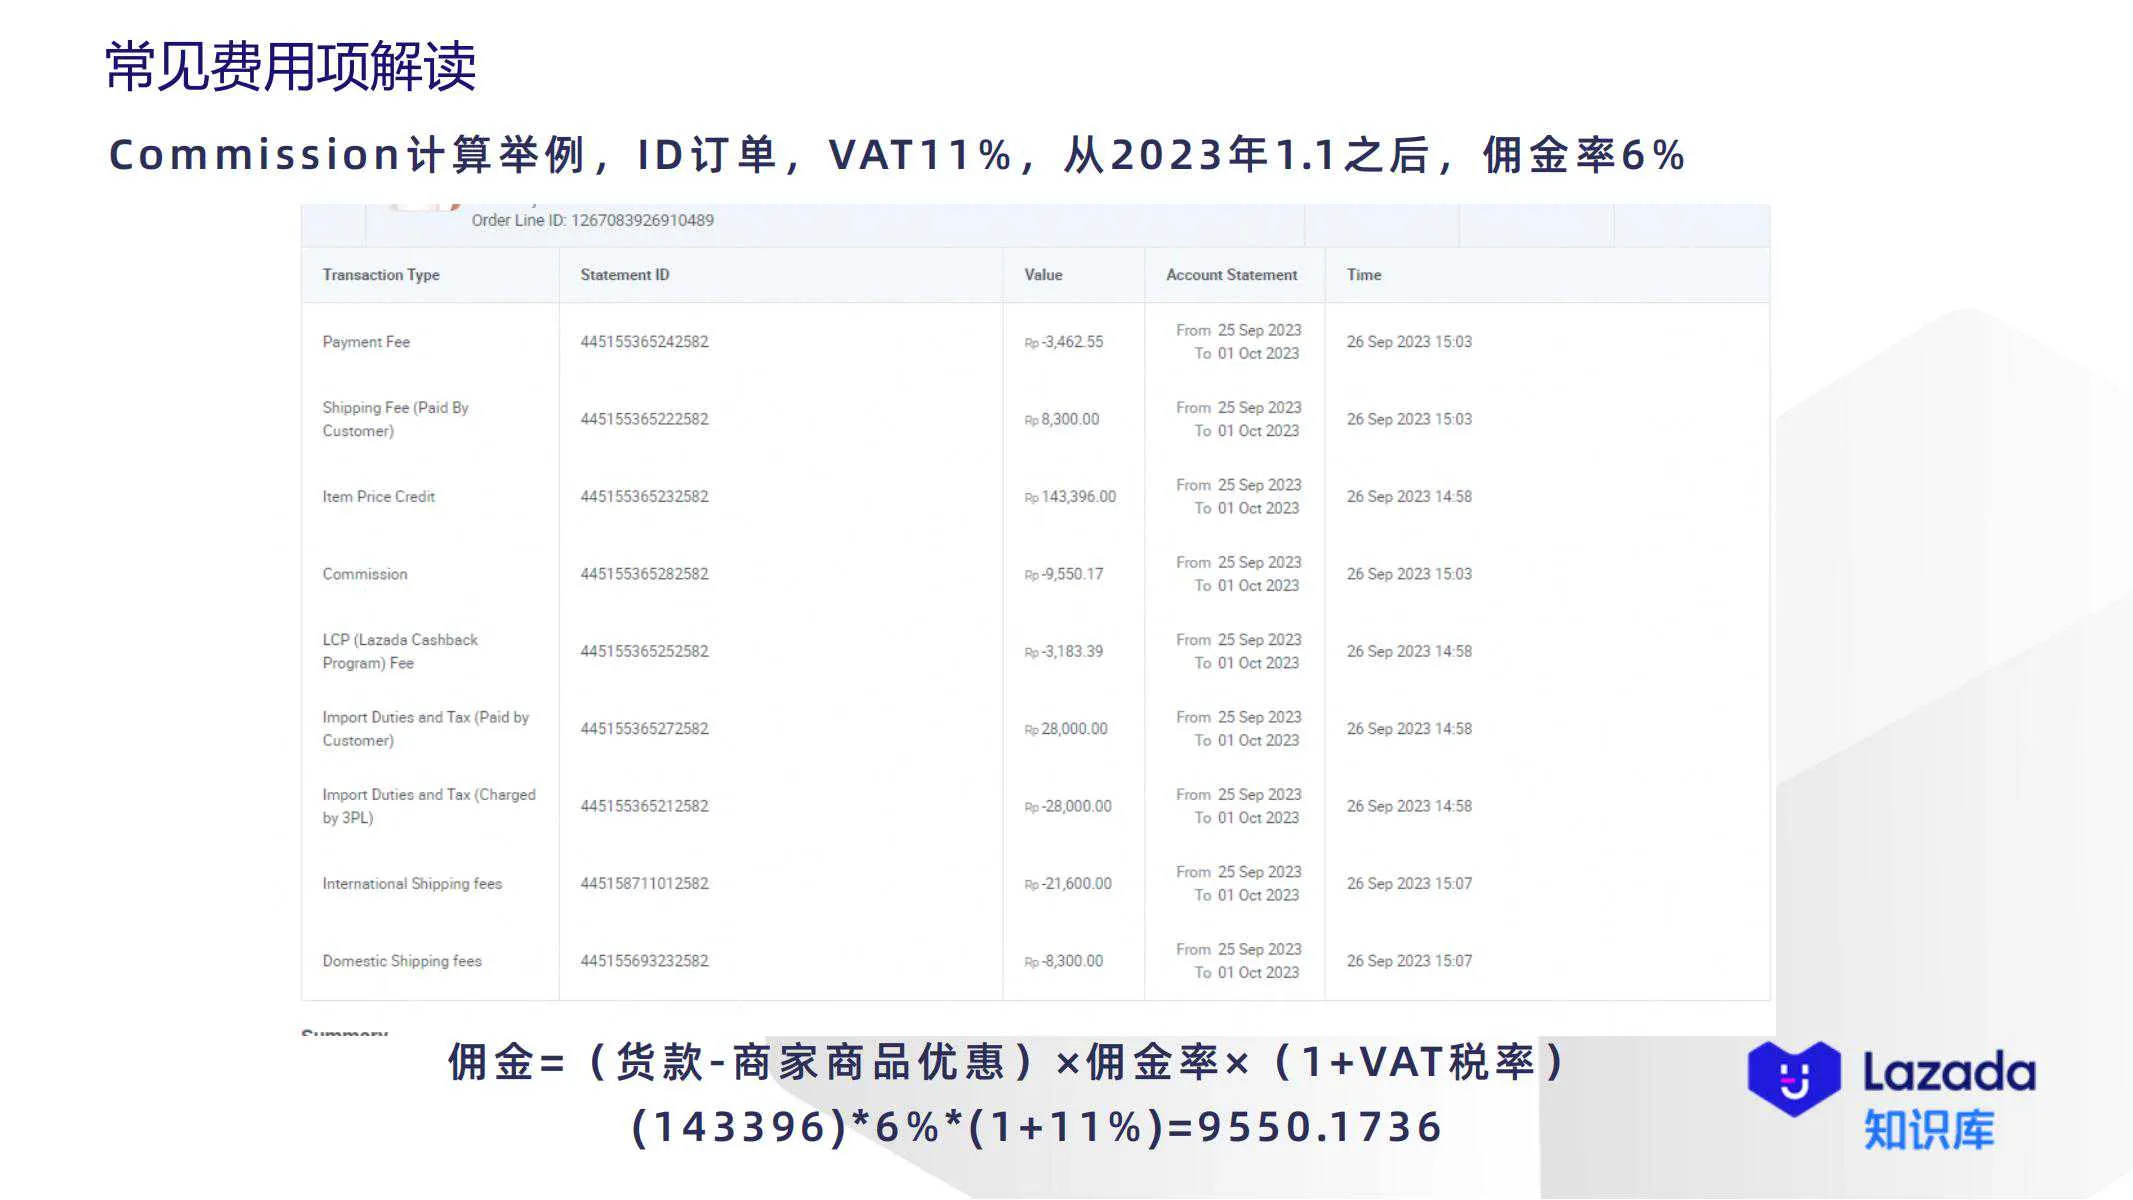
Task: Click the International Shipping fees entry
Action: coord(413,883)
